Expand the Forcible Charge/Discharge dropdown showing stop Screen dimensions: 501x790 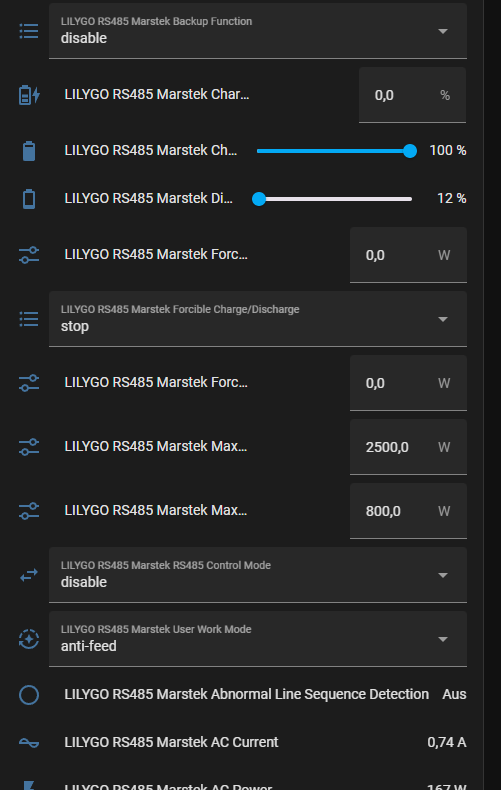258,319
